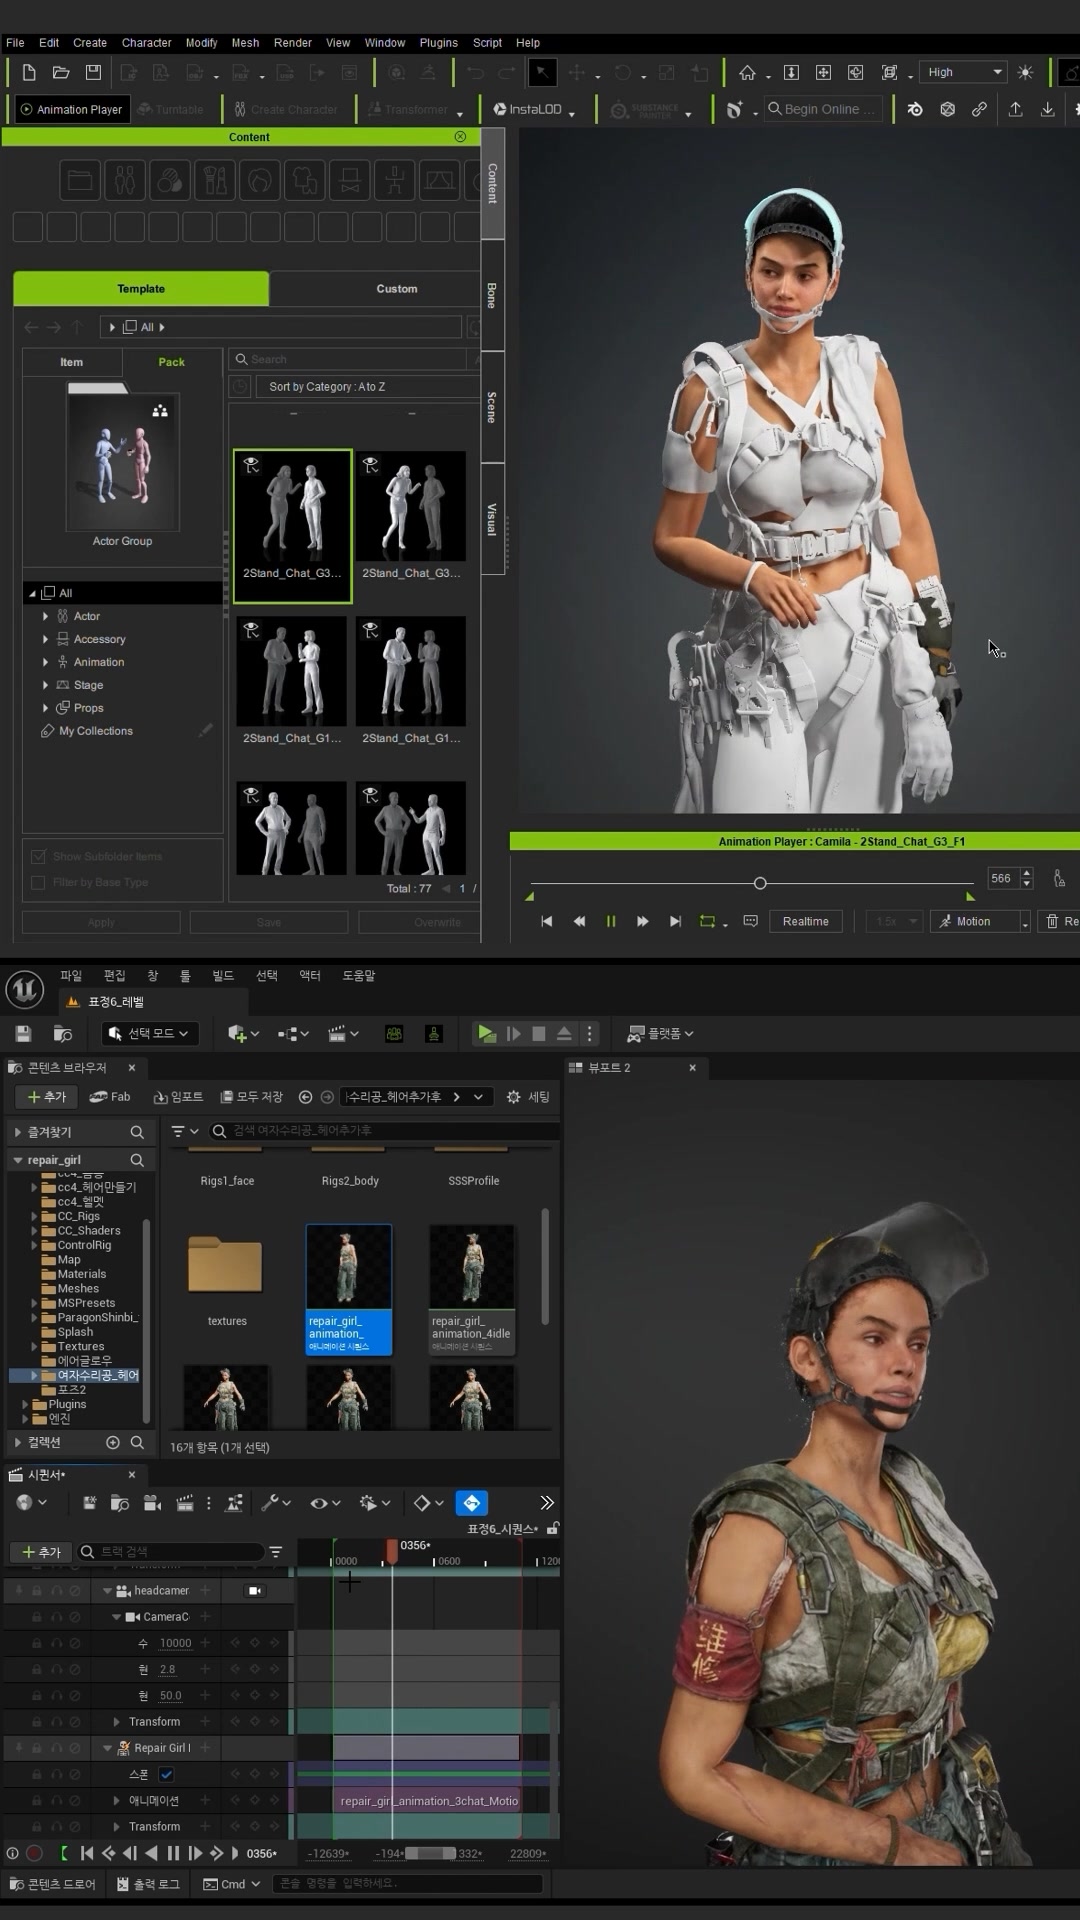
Task: Open the InstaLOD tool
Action: [528, 109]
